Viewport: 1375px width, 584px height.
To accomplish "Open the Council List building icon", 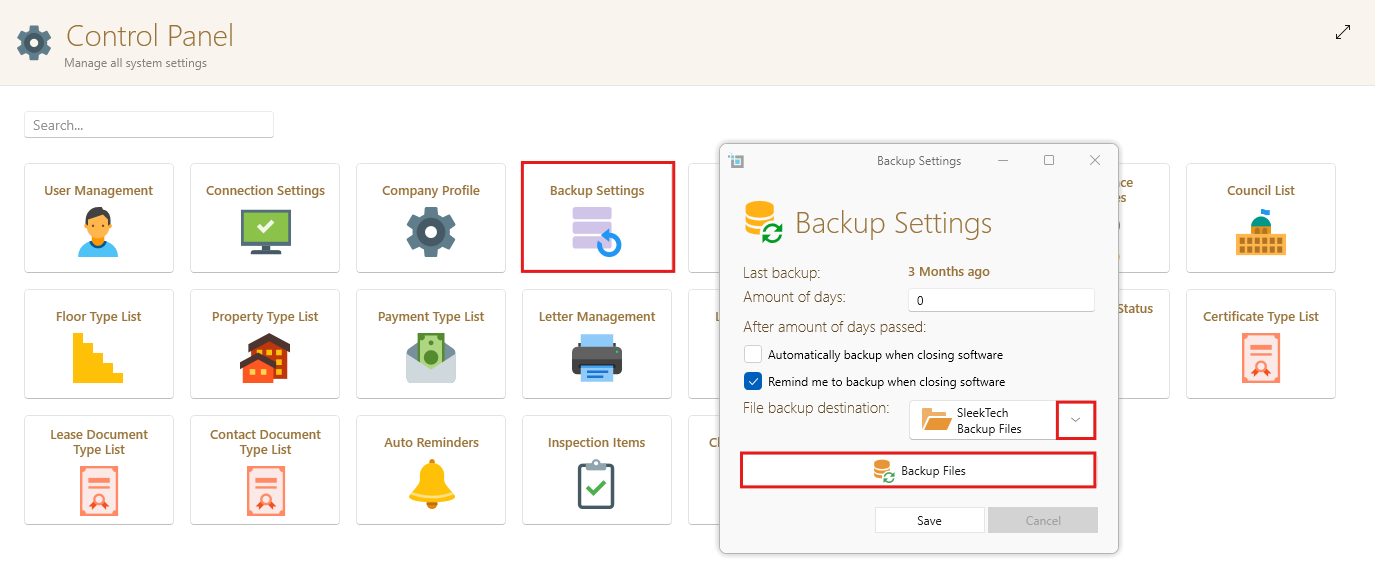I will [1261, 232].
